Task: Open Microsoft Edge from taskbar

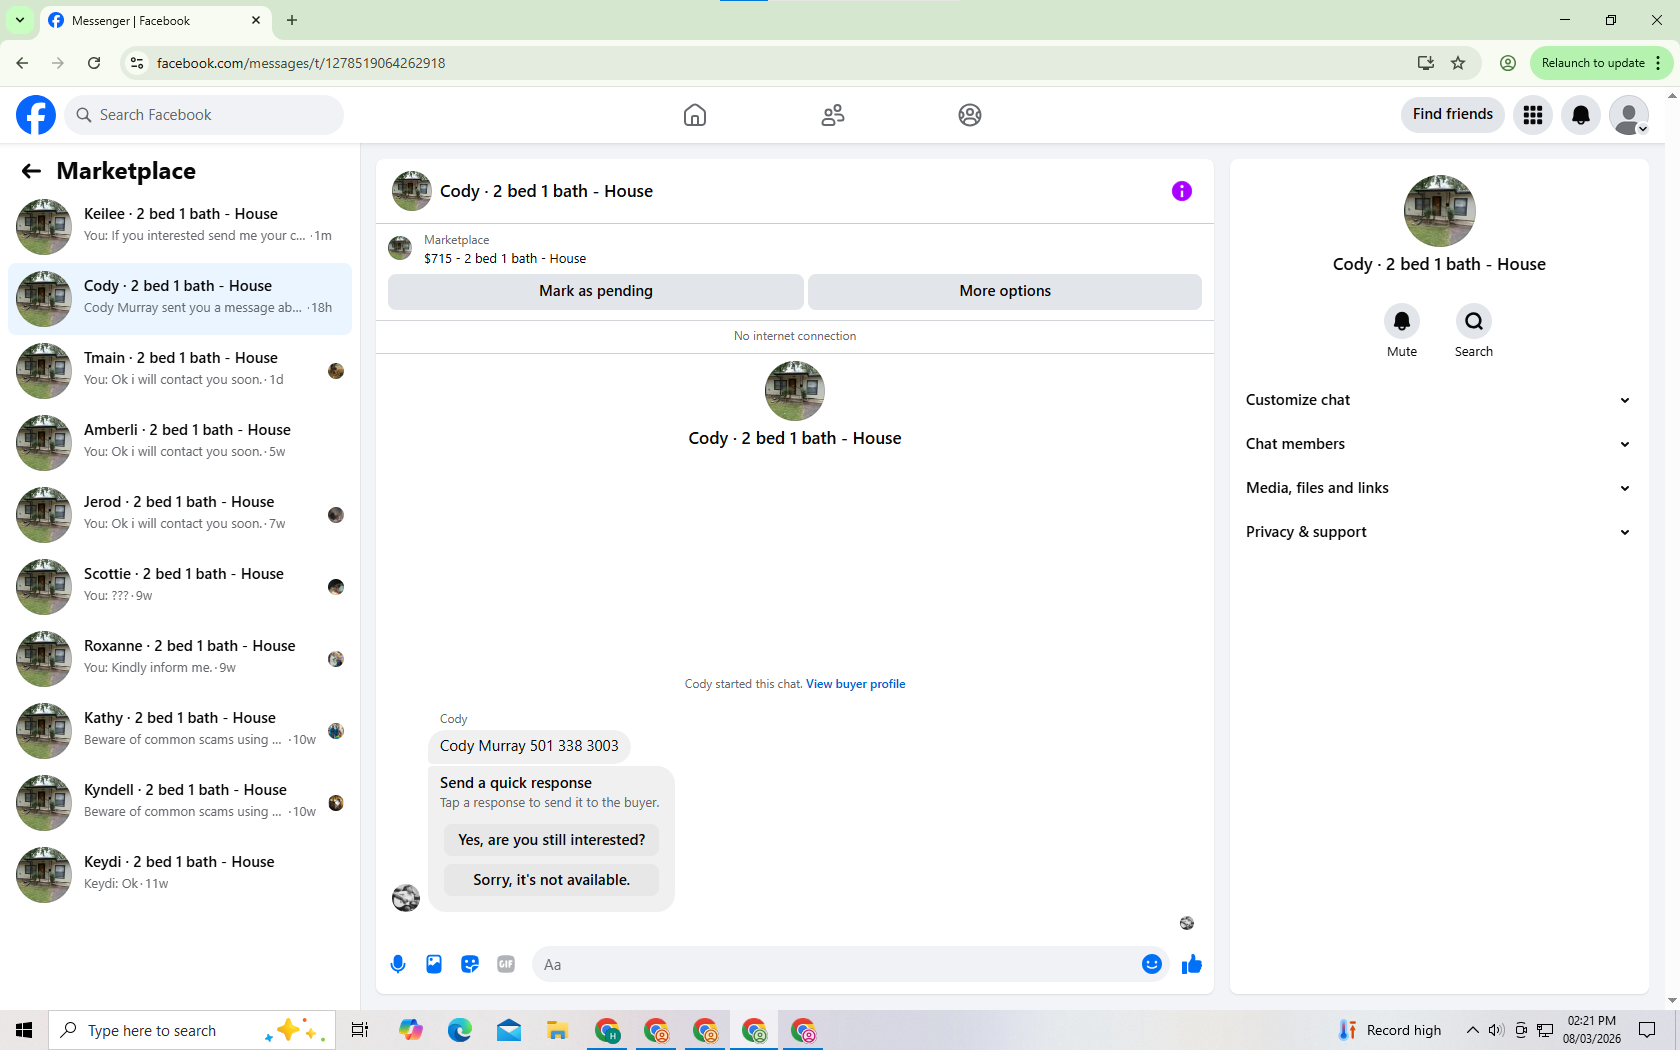Action: pyautogui.click(x=460, y=1030)
